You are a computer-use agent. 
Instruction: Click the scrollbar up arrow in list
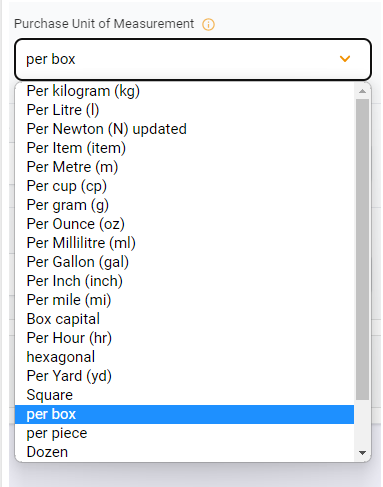(x=362, y=91)
